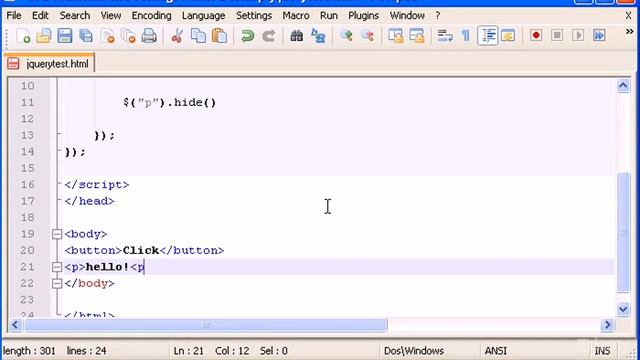Toggle indent guide display

(488, 36)
